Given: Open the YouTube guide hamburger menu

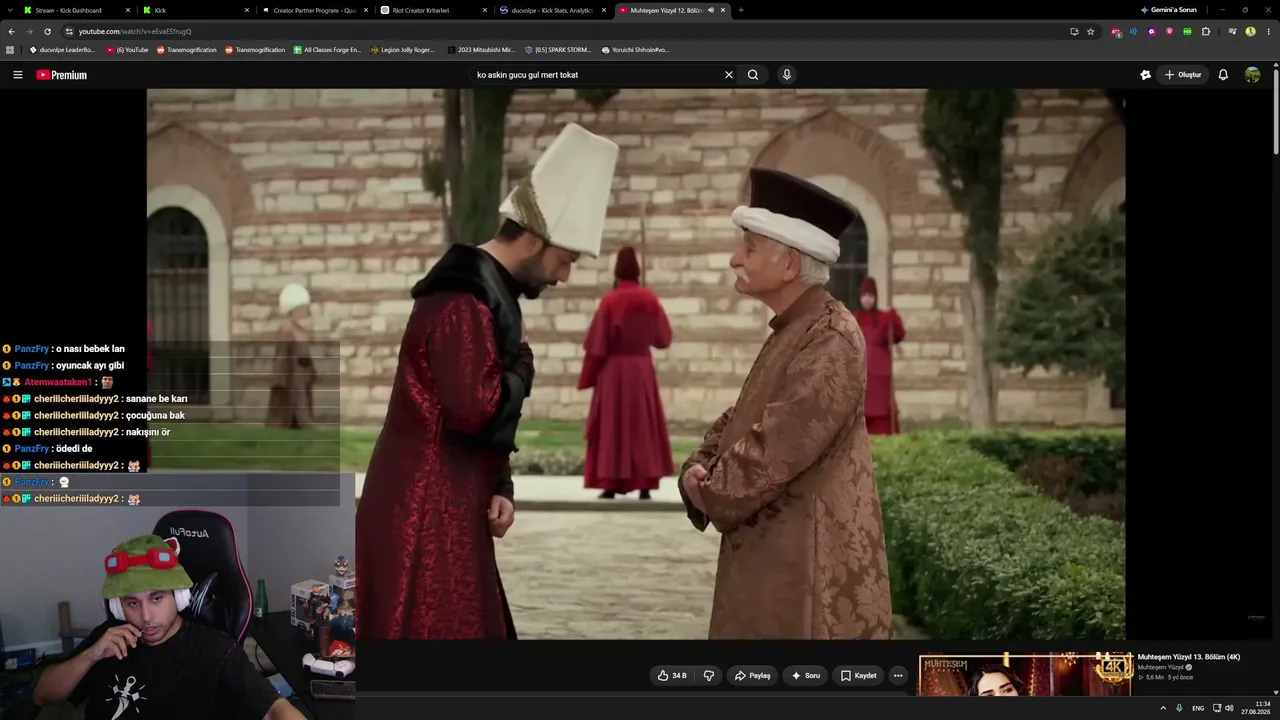Looking at the screenshot, I should [x=17, y=75].
